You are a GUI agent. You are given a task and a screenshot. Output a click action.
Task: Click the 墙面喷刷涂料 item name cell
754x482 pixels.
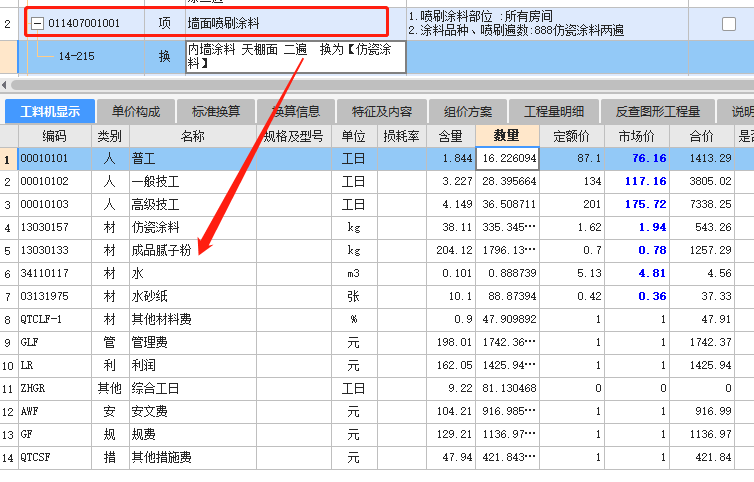(295, 23)
